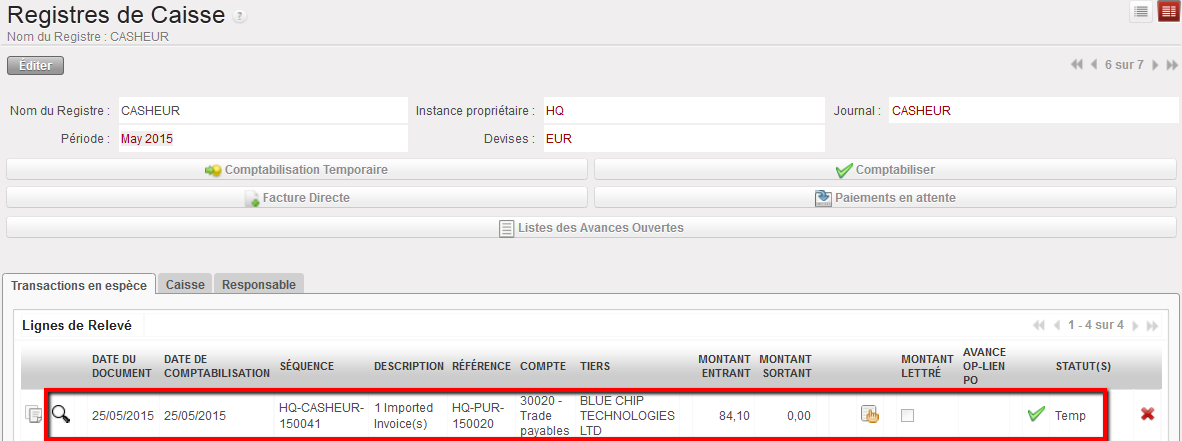Duplicate line HQ-CASHEUR-150041 with the copy icon
The height and width of the screenshot is (441, 1182).
34,414
